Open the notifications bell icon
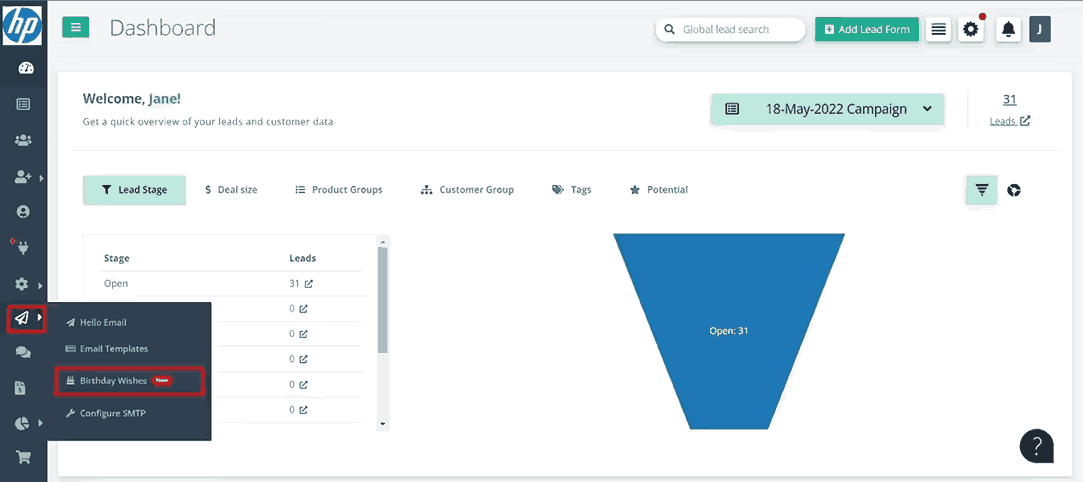Screen dimensions: 1083x482 pos(1008,30)
